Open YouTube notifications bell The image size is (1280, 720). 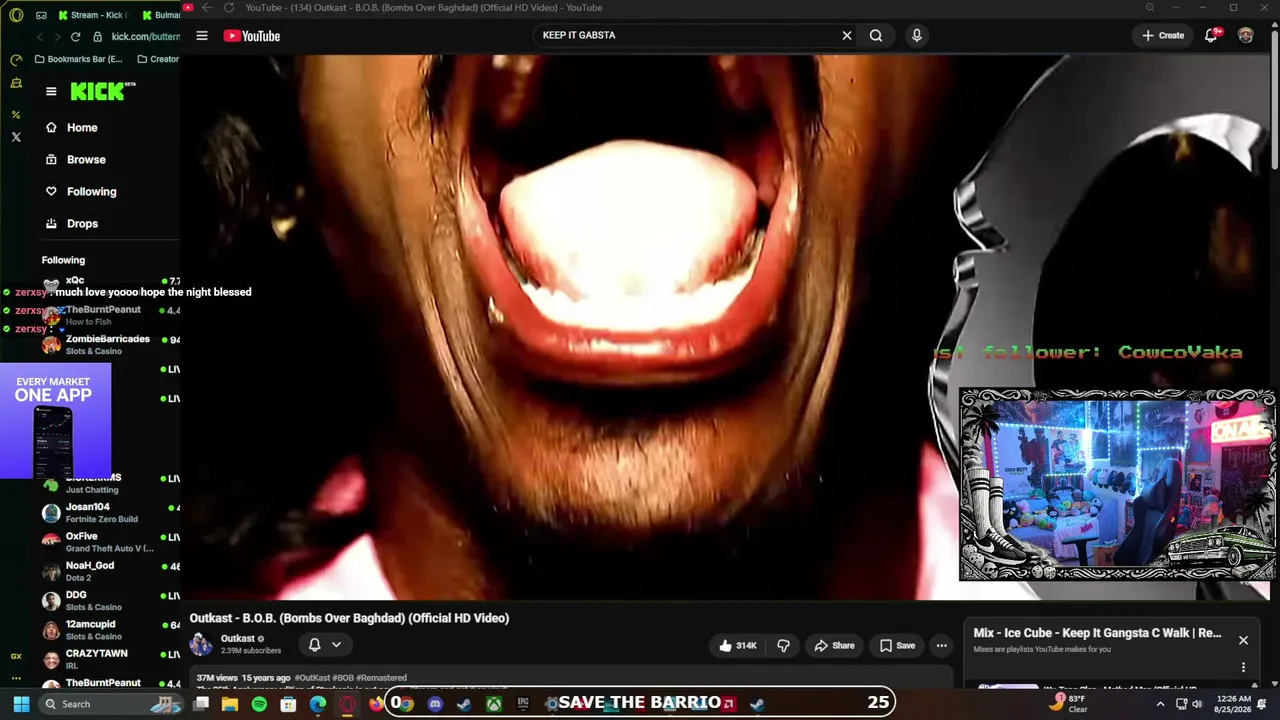(1211, 36)
